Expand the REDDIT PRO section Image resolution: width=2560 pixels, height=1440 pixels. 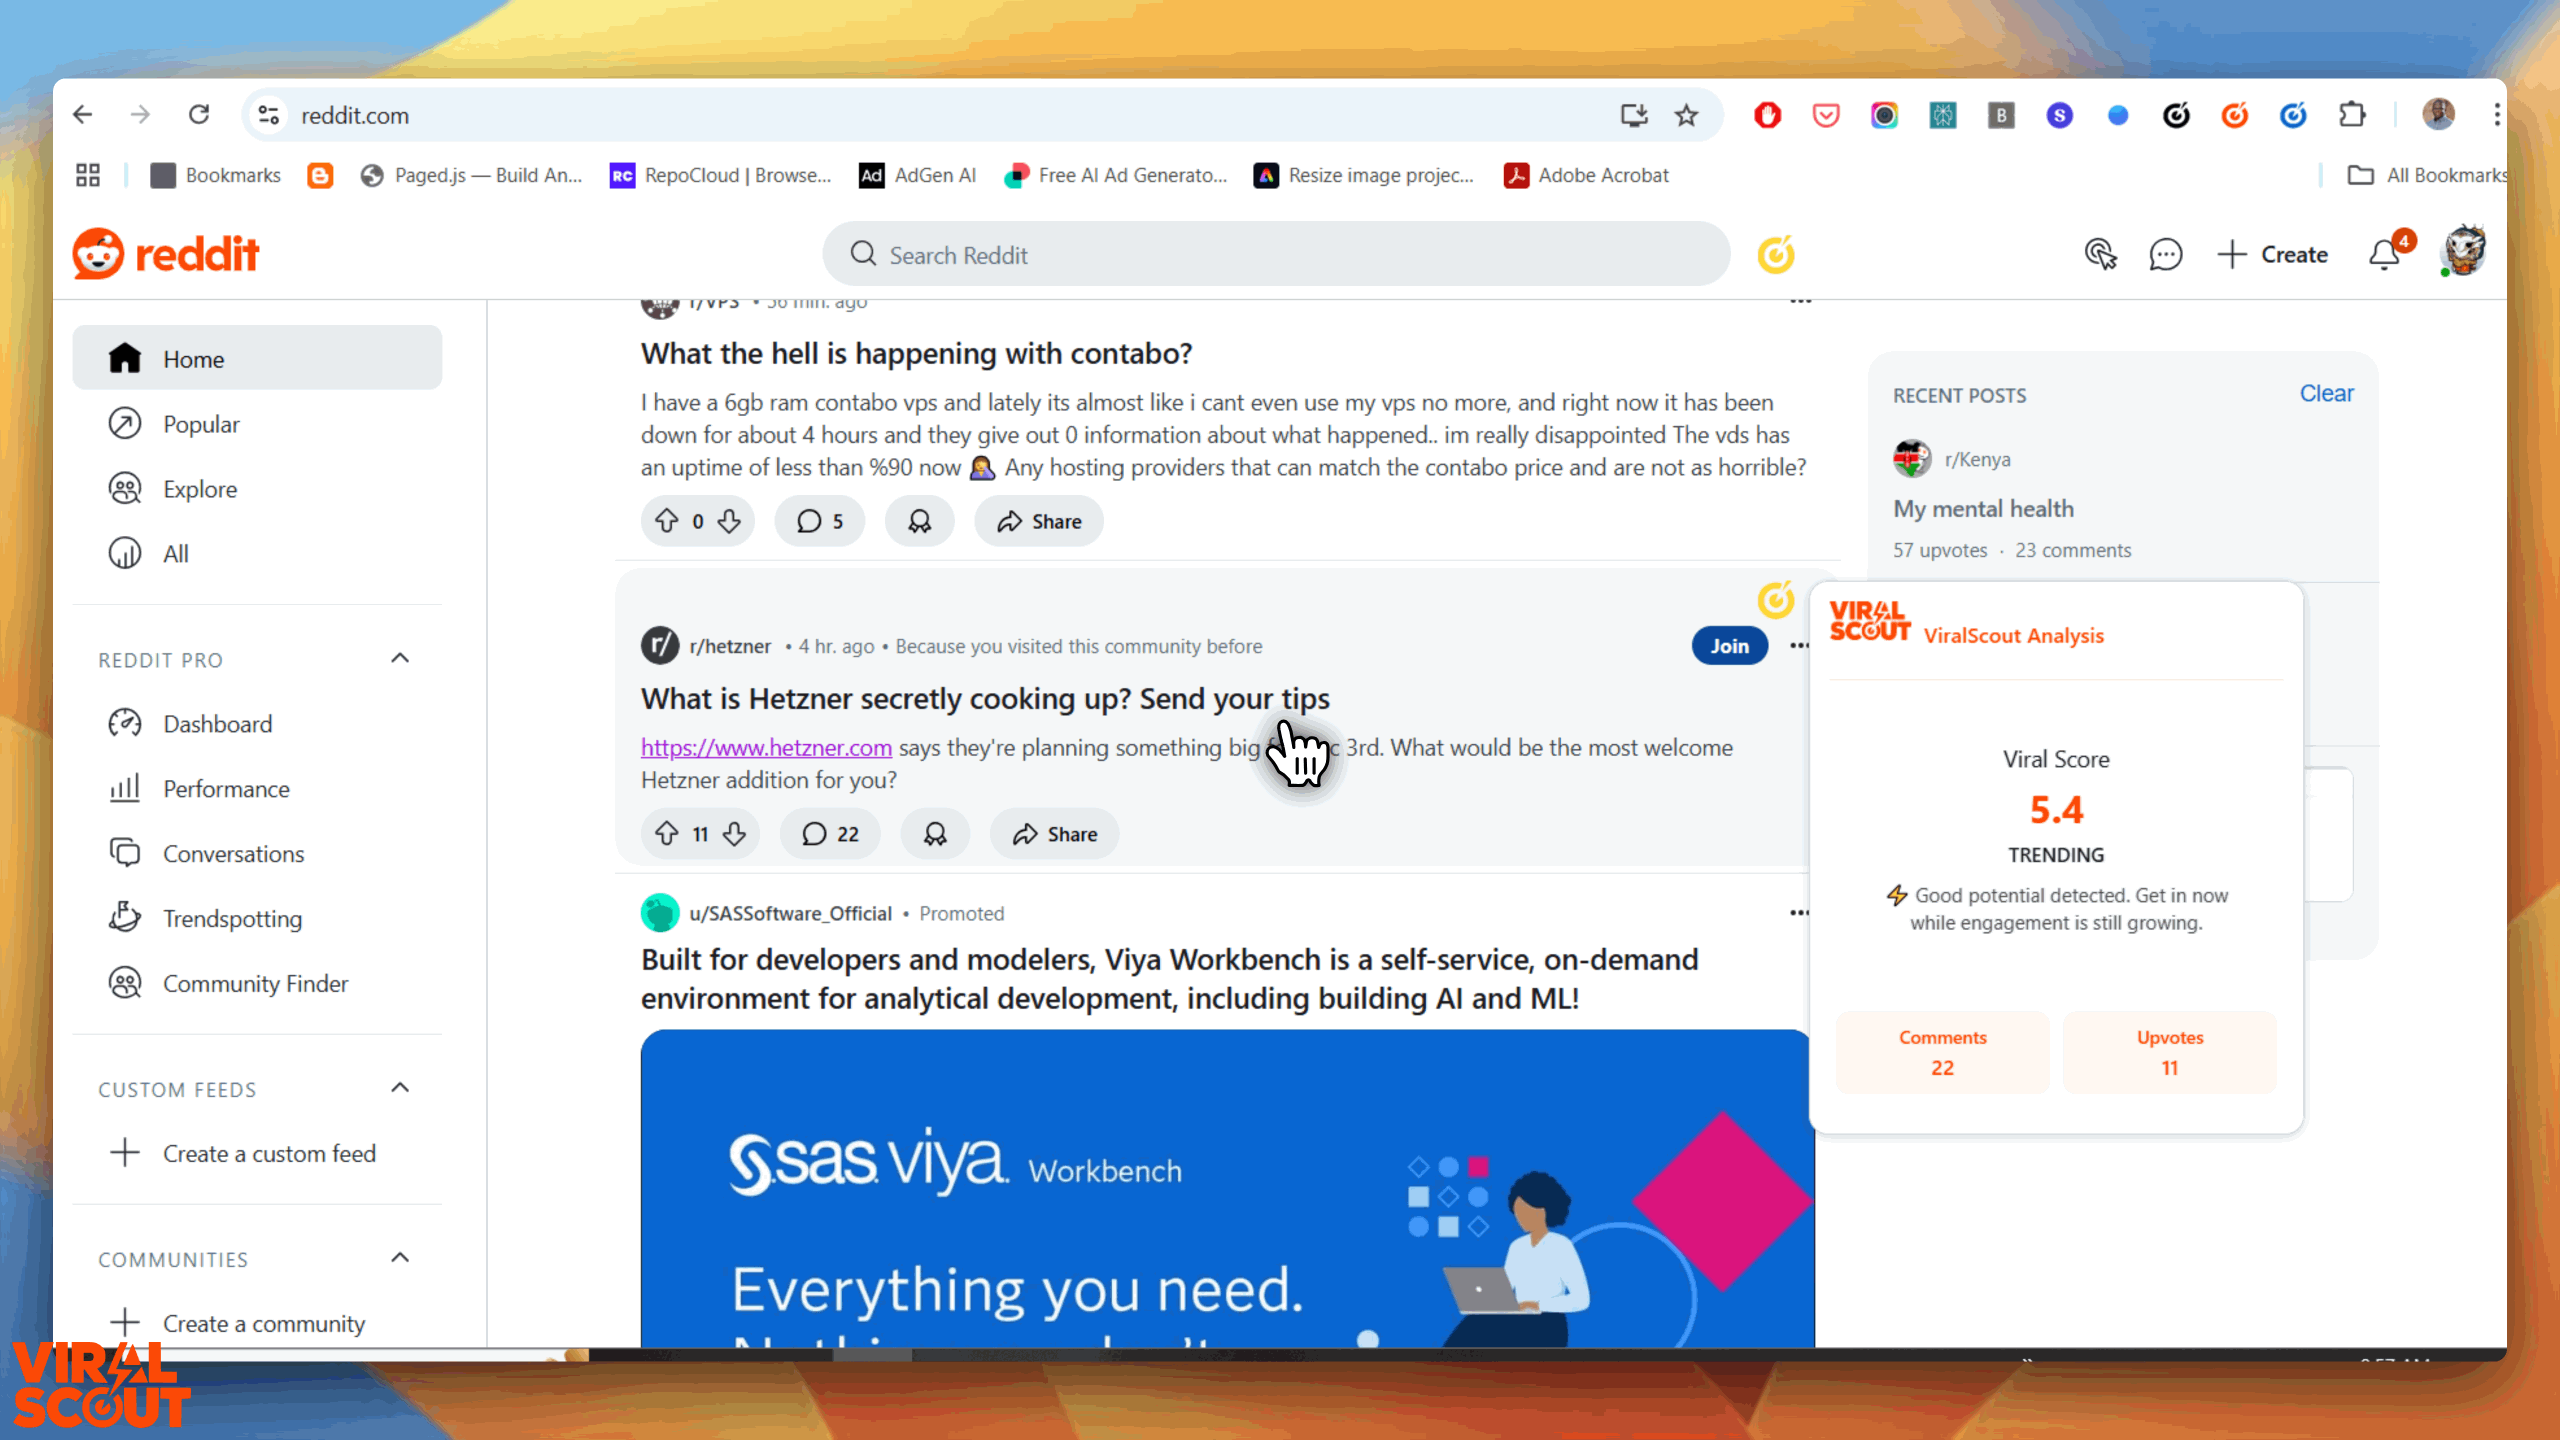[x=399, y=658]
